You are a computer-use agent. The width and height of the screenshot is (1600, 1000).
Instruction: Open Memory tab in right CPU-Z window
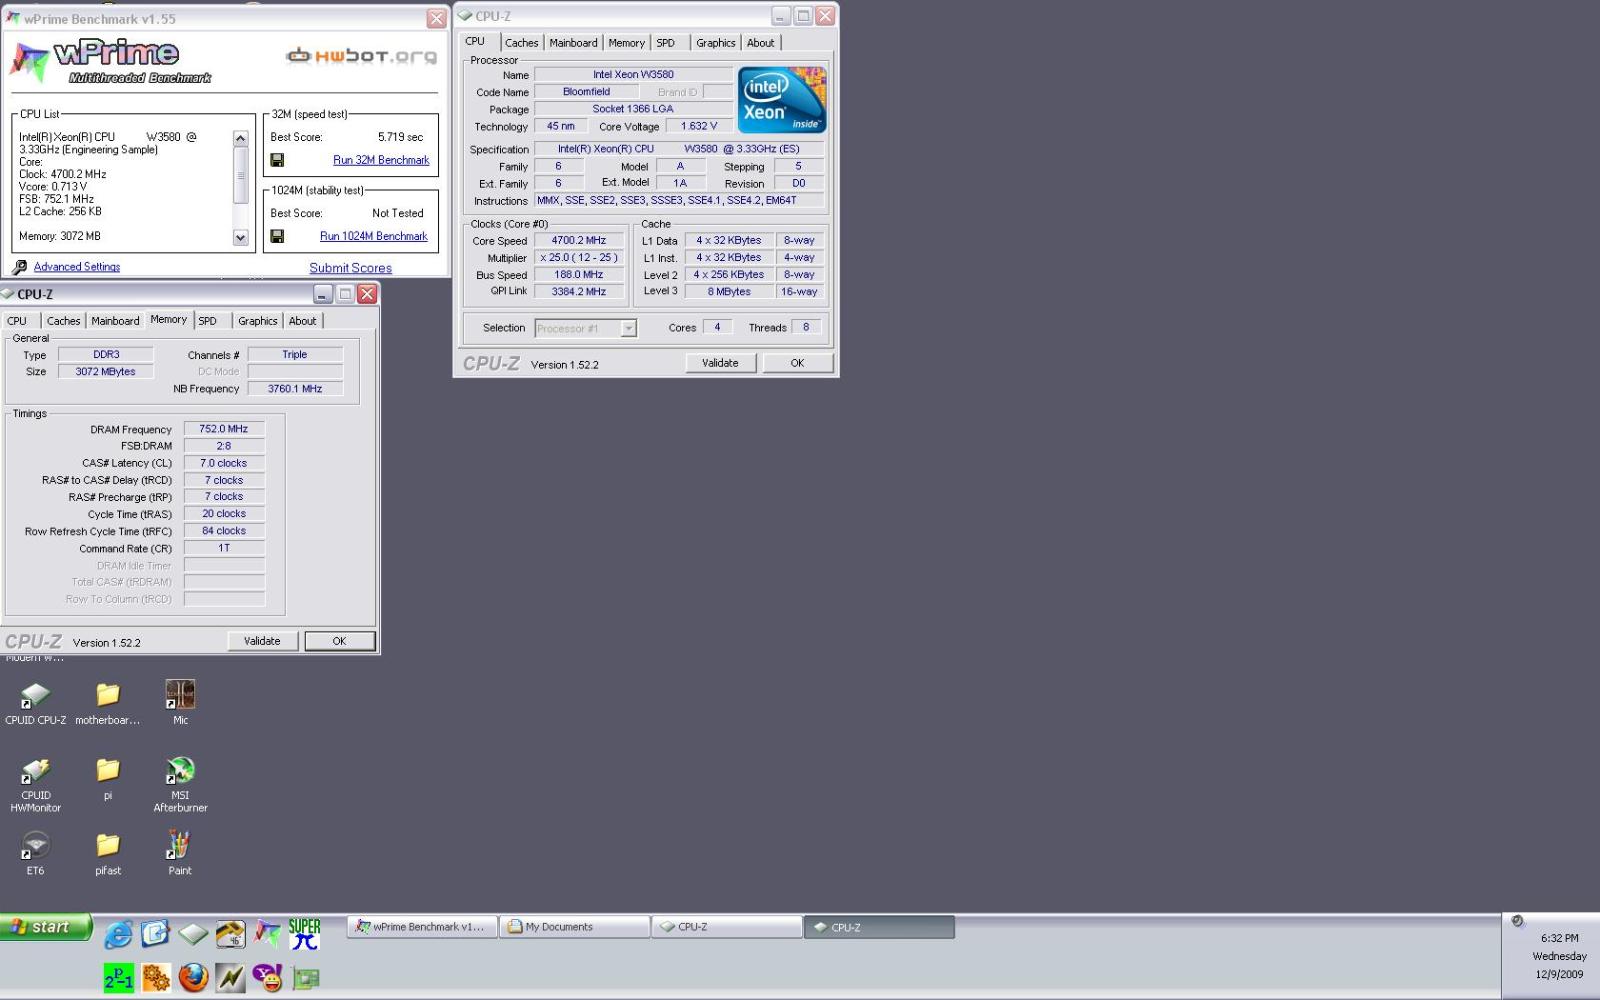[626, 43]
